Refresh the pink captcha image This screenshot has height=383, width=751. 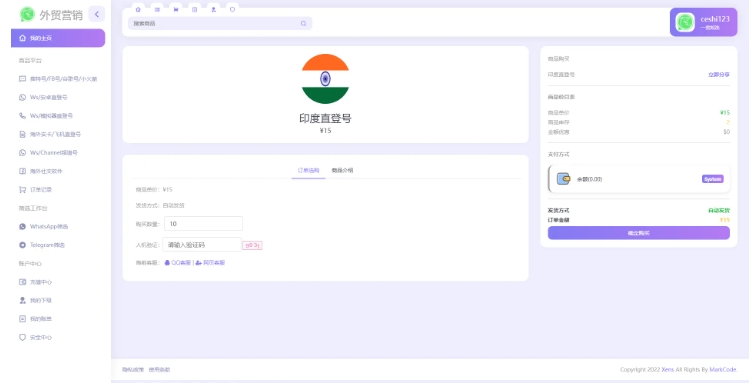tap(252, 246)
